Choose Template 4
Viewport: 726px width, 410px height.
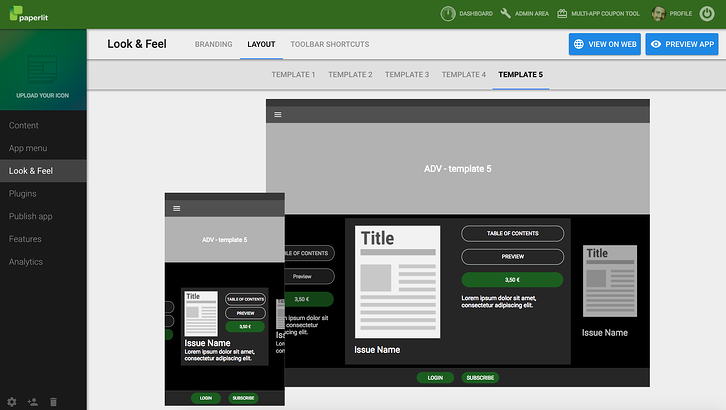tap(463, 75)
